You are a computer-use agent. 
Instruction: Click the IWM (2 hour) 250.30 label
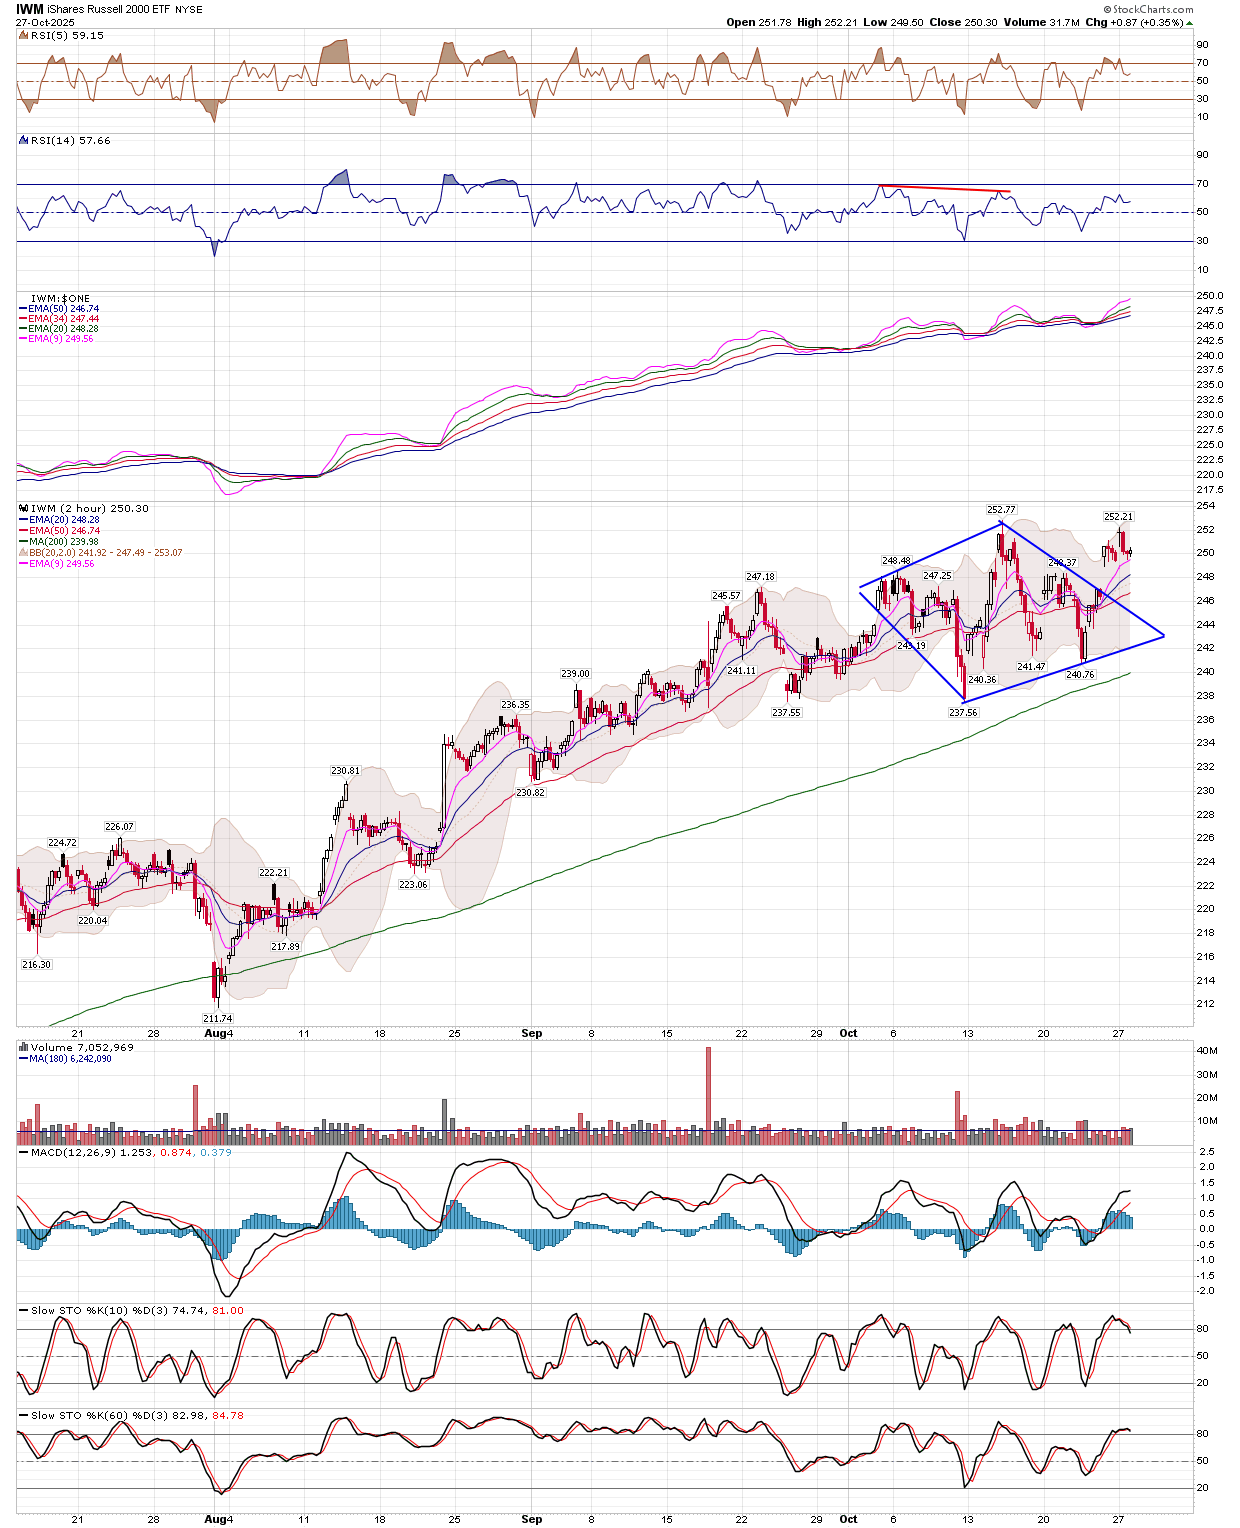(89, 508)
